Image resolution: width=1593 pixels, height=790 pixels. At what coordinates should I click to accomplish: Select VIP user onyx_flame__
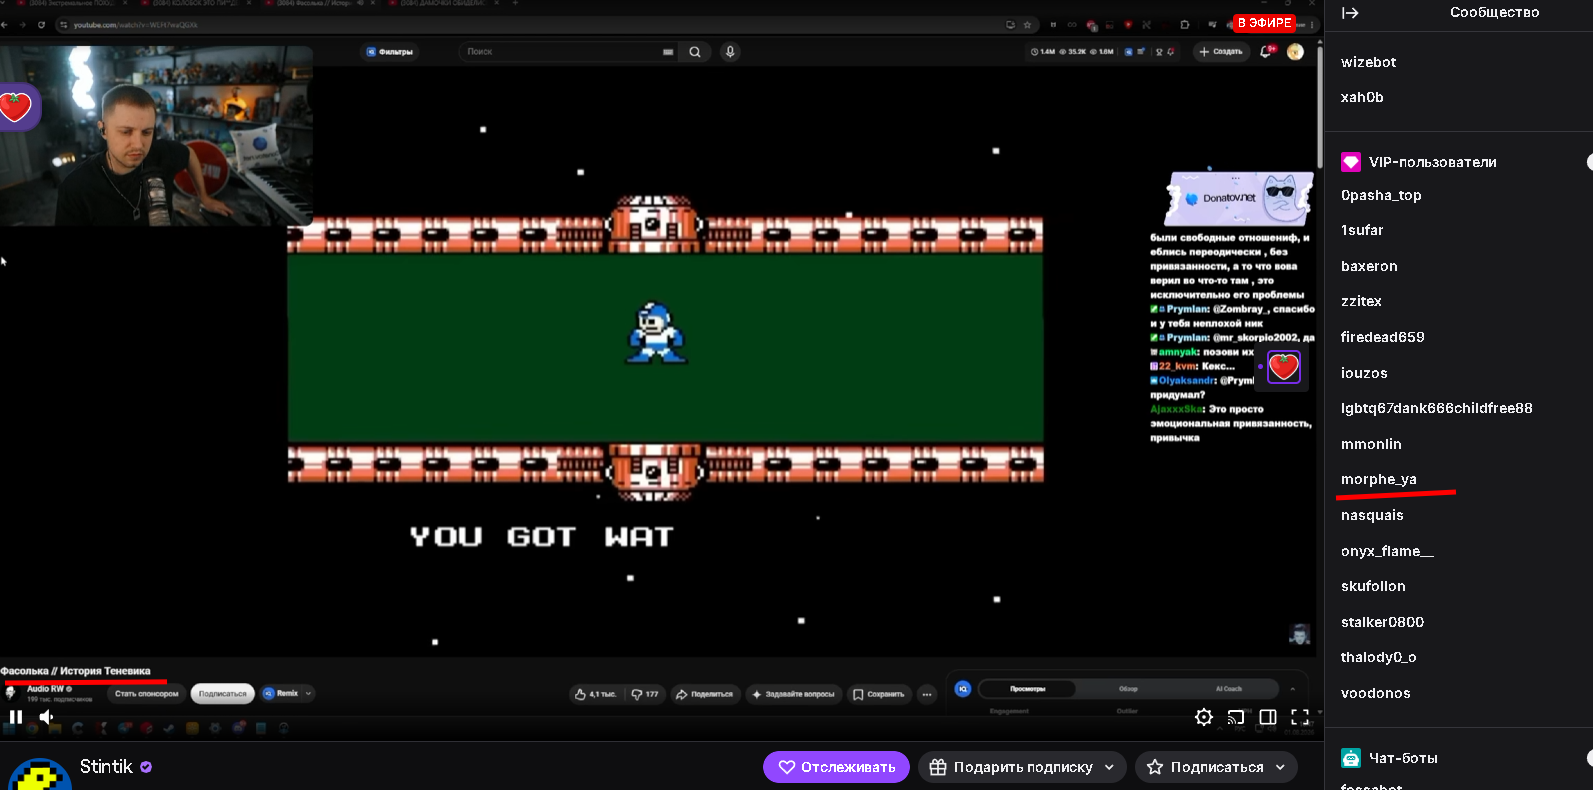tap(1387, 551)
